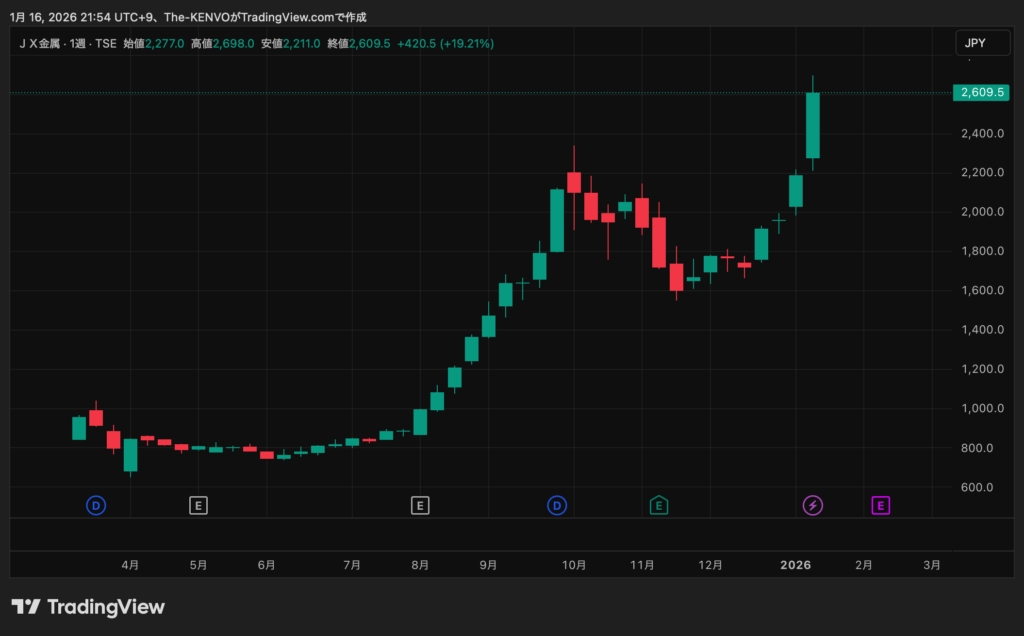
Task: Select the blue dividend D marker near October
Action: point(557,506)
